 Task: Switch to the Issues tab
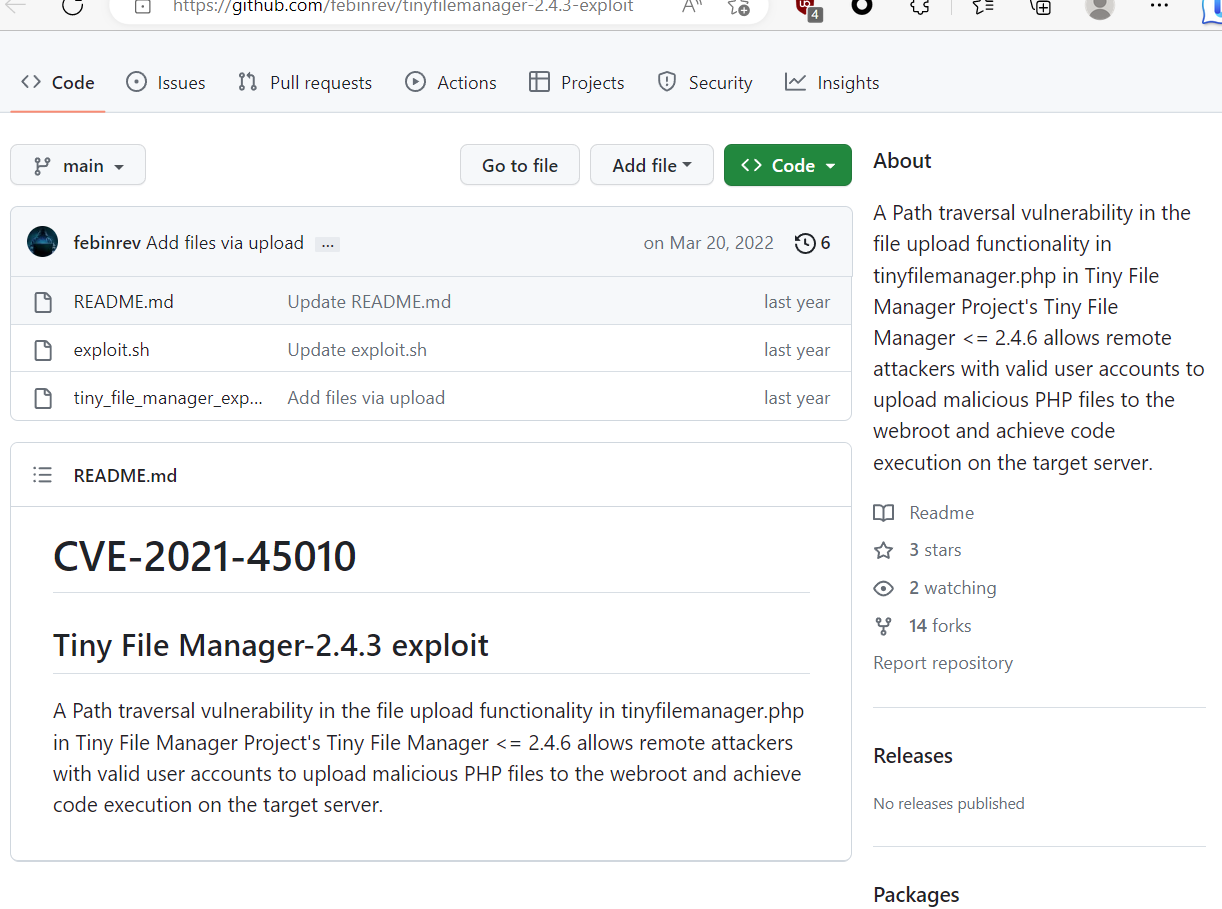pos(166,83)
